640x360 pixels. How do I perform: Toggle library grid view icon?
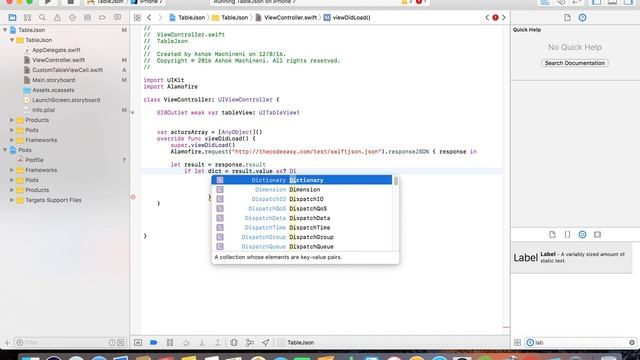click(518, 342)
